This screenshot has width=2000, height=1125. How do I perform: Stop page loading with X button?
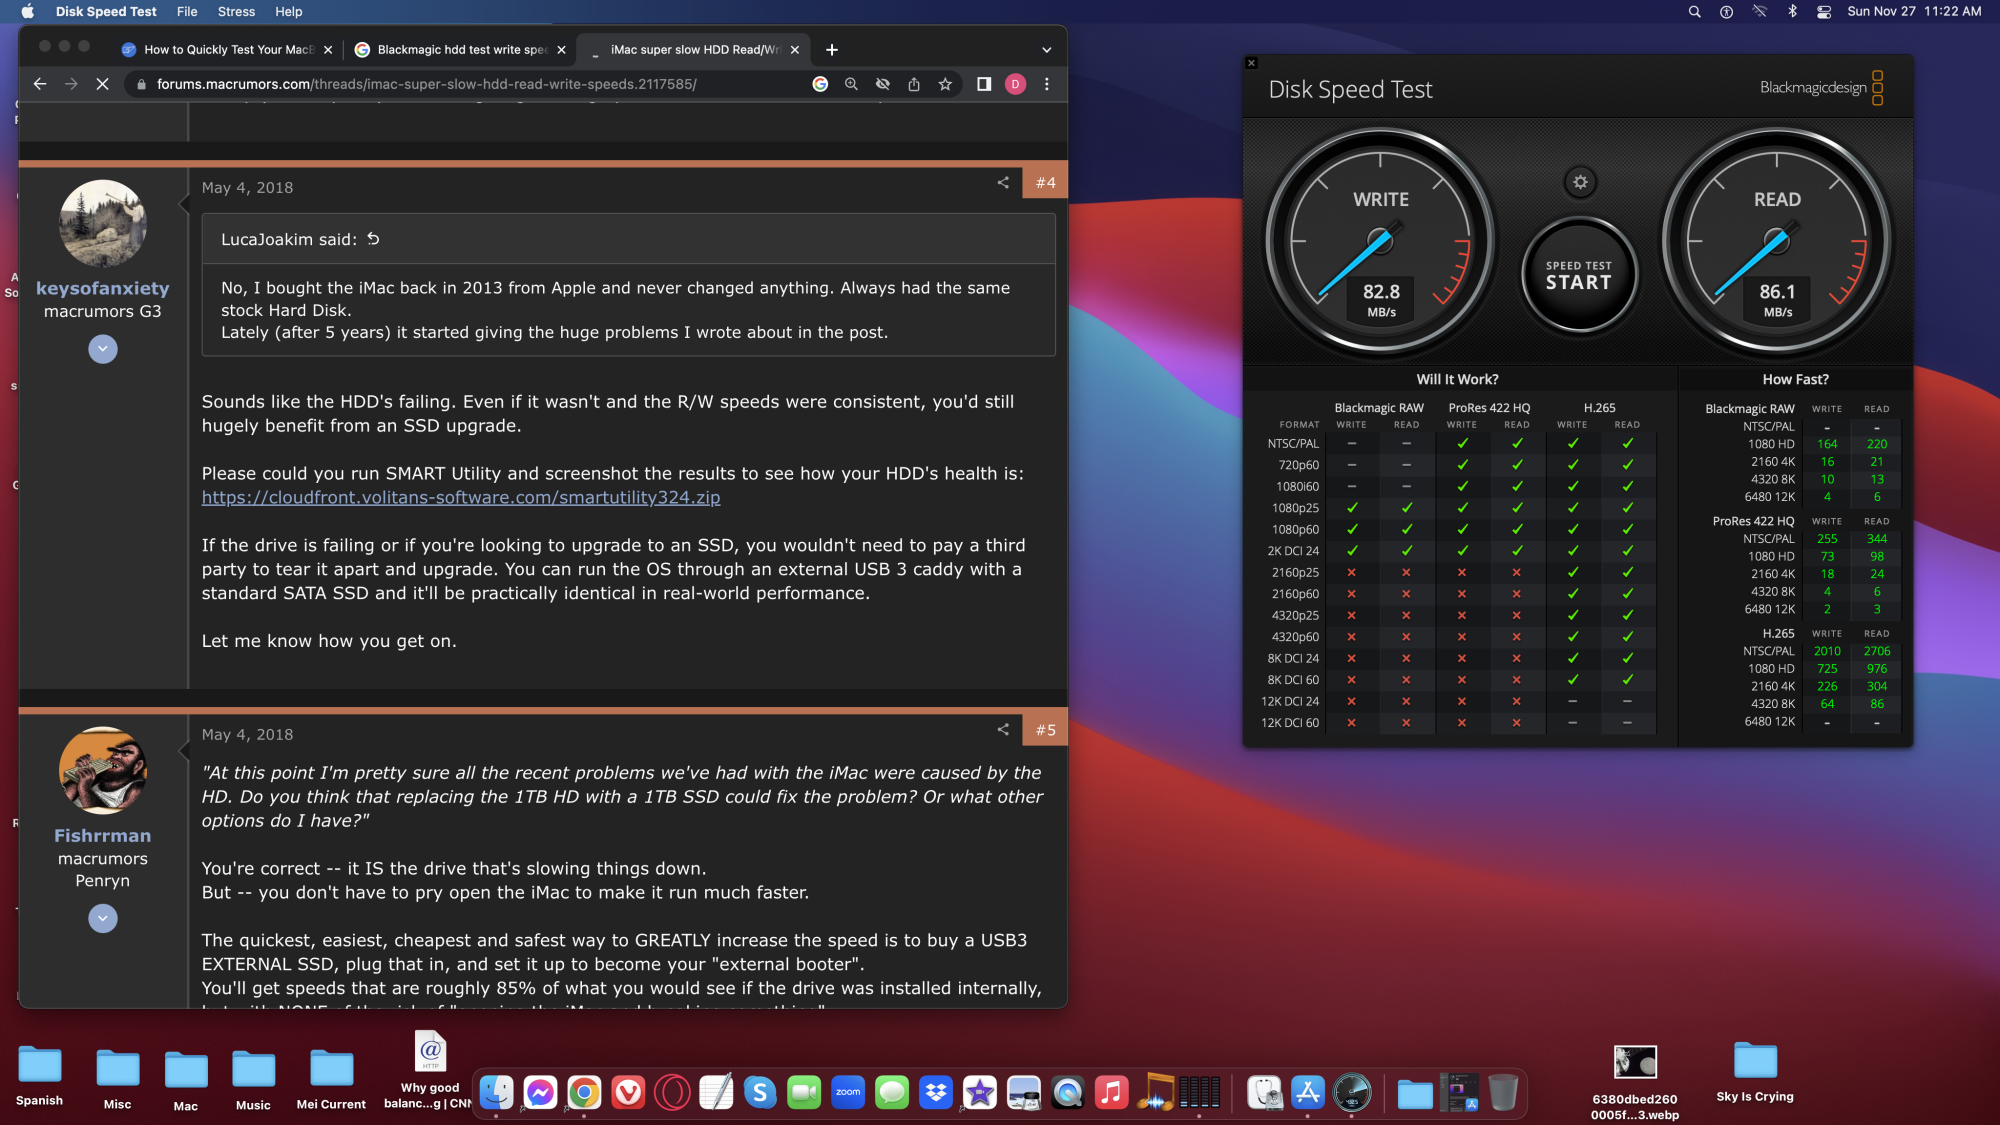[102, 84]
